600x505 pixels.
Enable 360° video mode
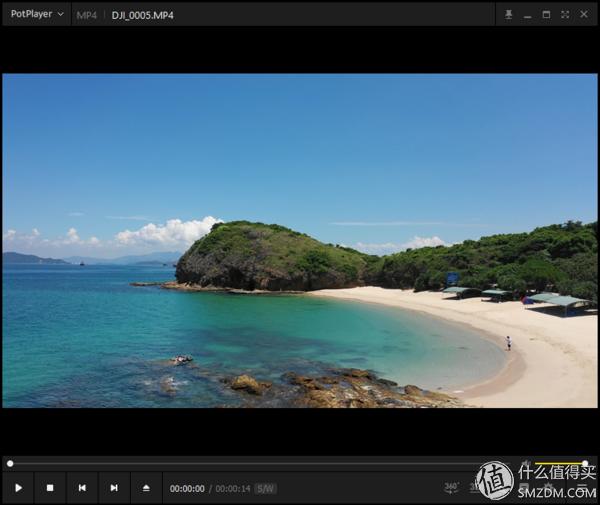452,487
